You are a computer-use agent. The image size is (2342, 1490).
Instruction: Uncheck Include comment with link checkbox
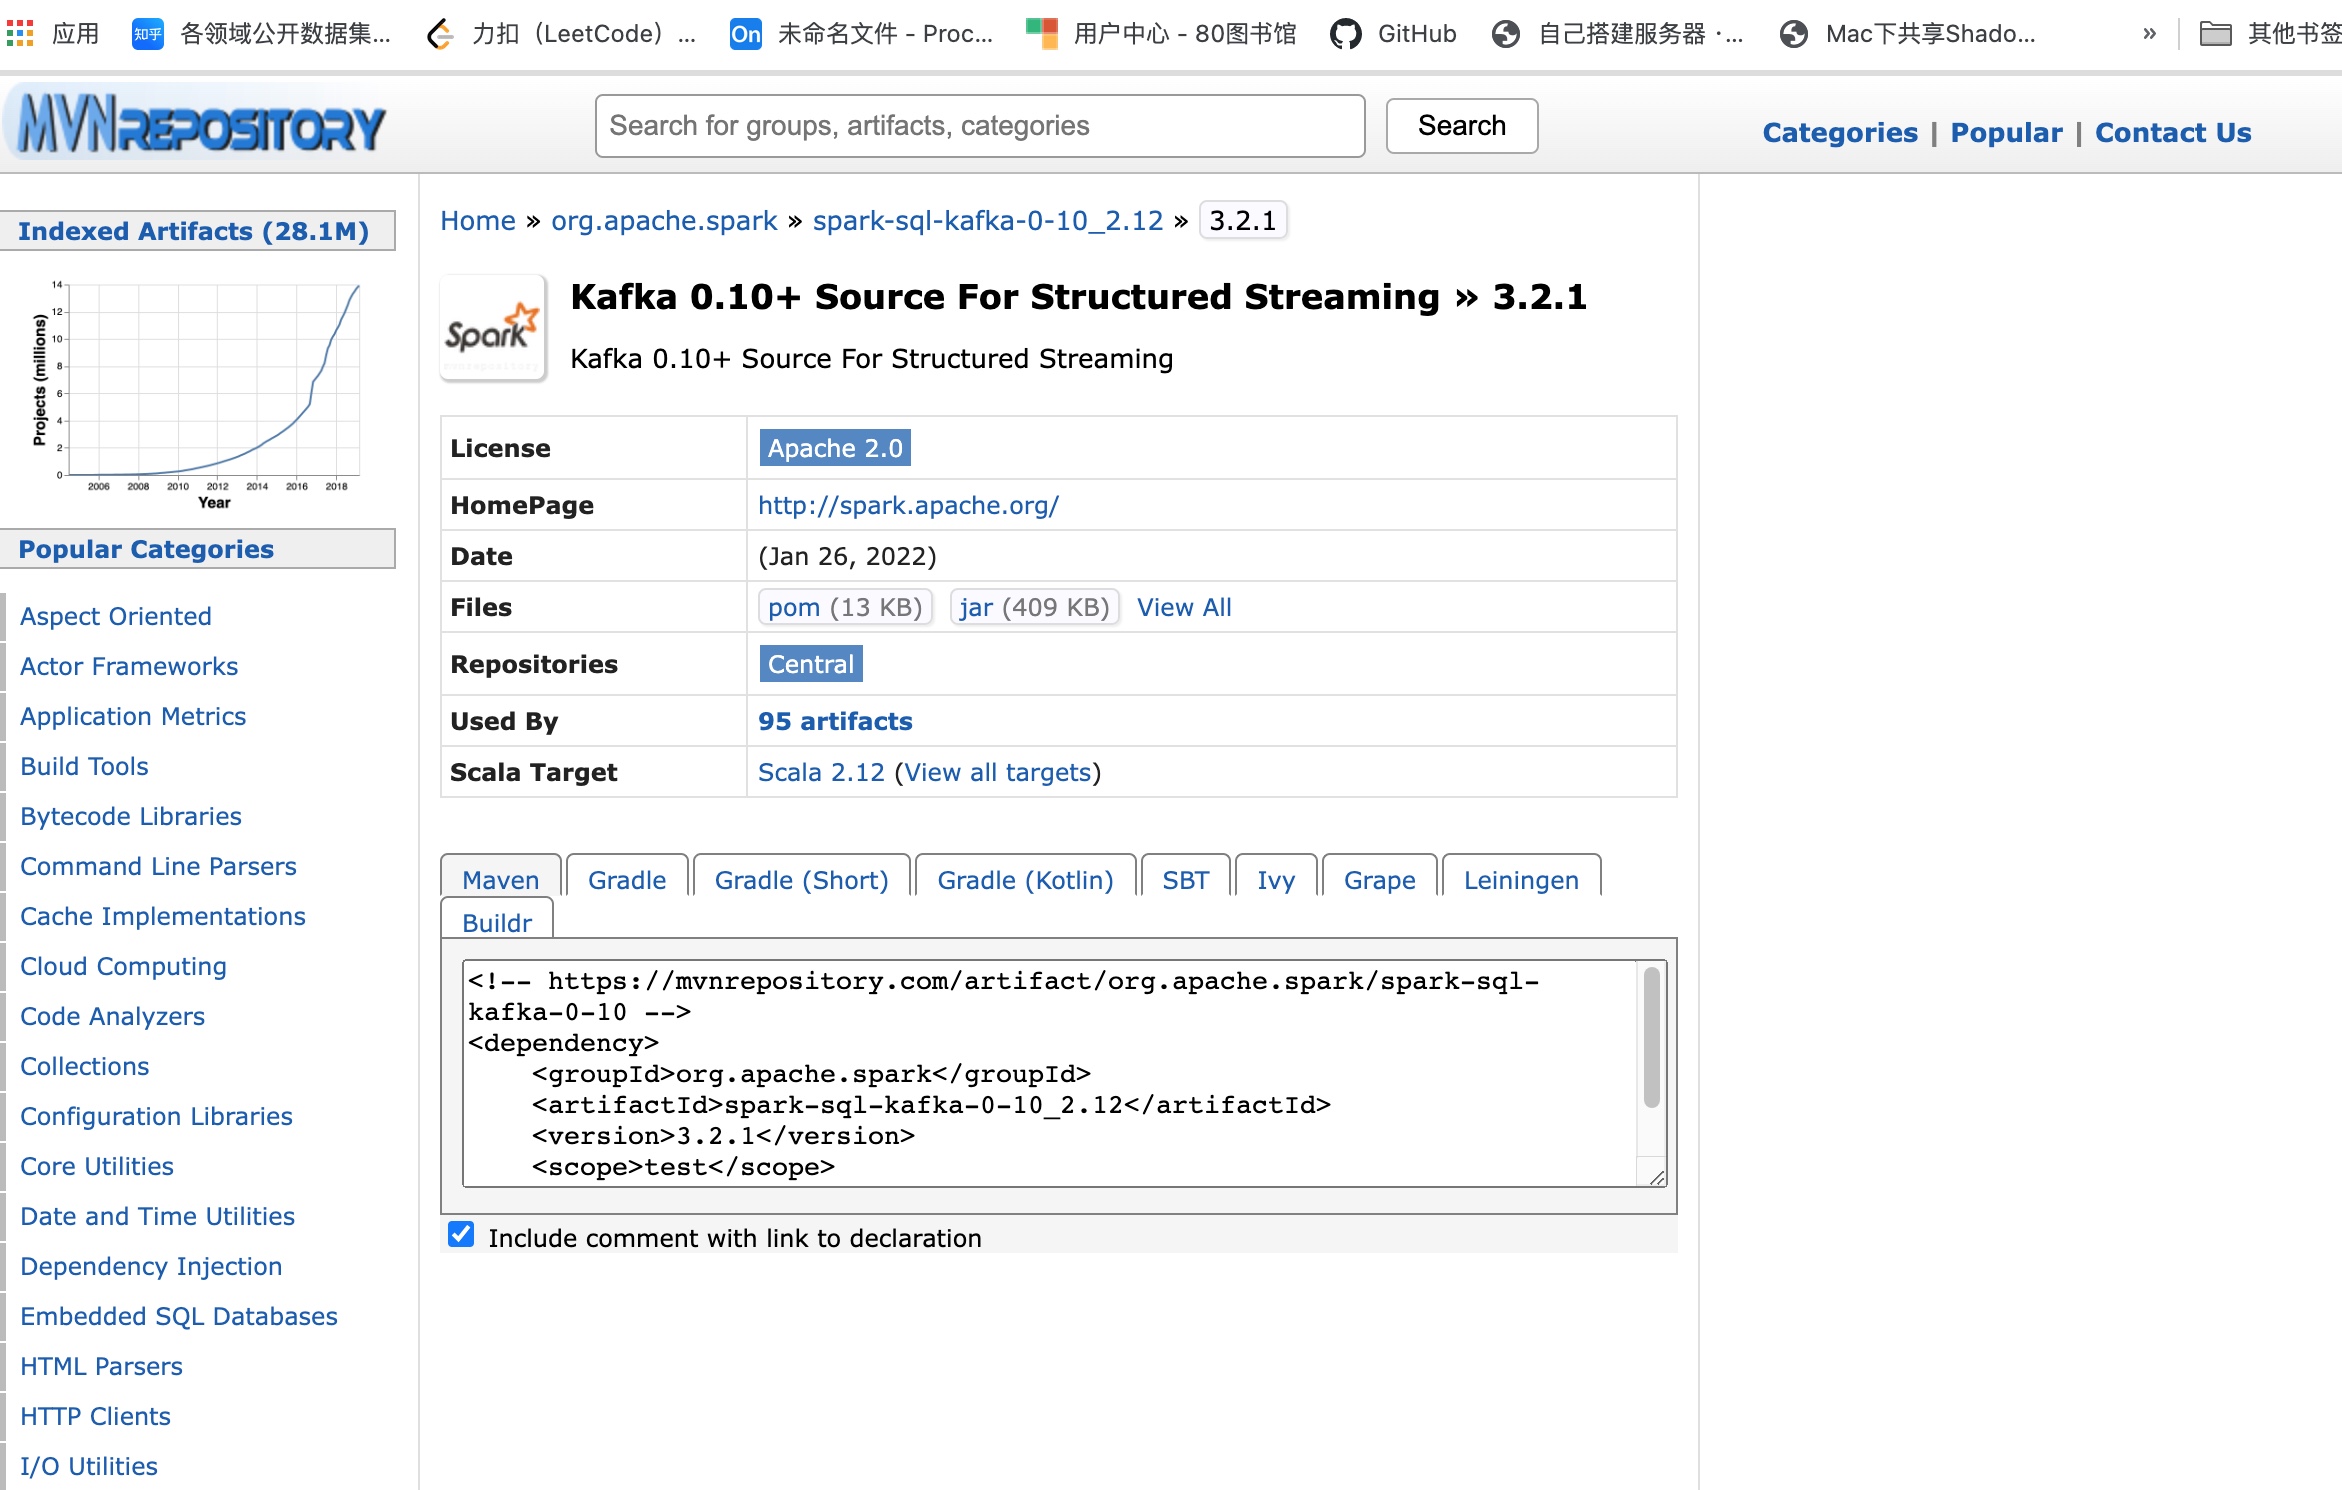coord(461,1234)
